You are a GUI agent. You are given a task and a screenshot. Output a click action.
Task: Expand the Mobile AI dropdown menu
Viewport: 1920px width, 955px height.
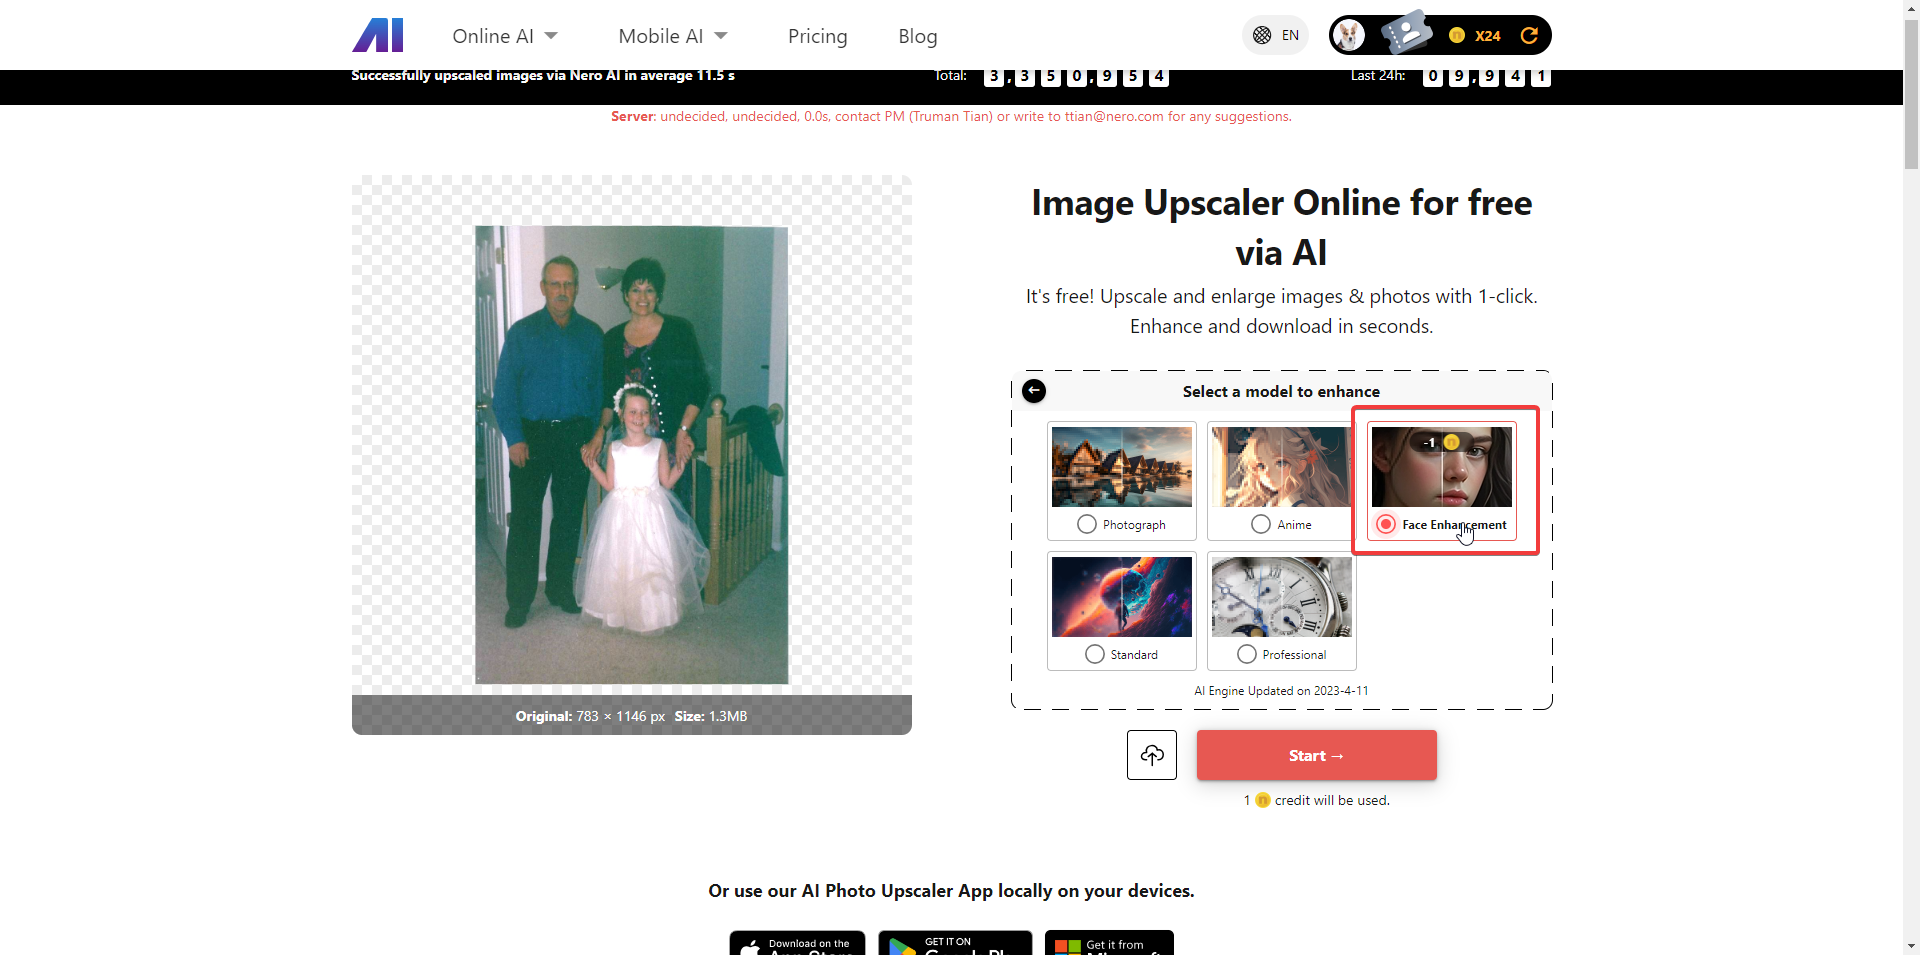(x=672, y=36)
